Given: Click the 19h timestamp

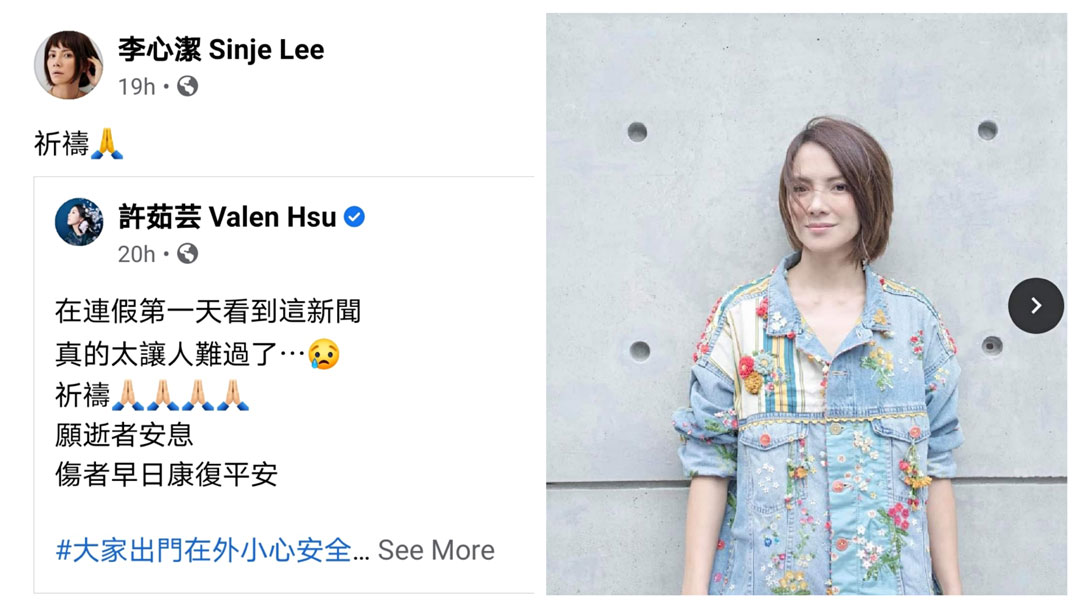Looking at the screenshot, I should (136, 87).
